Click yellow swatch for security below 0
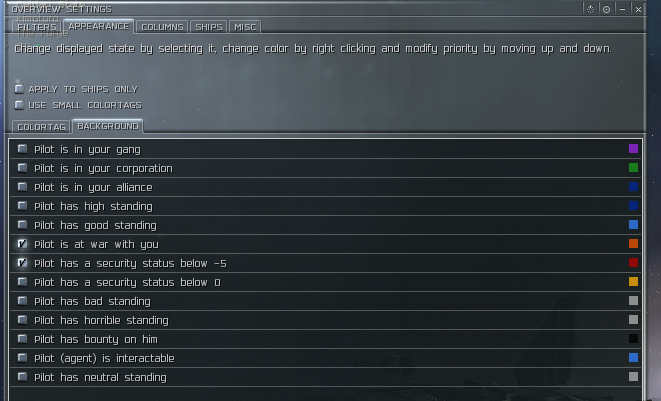Screen dimensions: 661x401 coord(633,281)
